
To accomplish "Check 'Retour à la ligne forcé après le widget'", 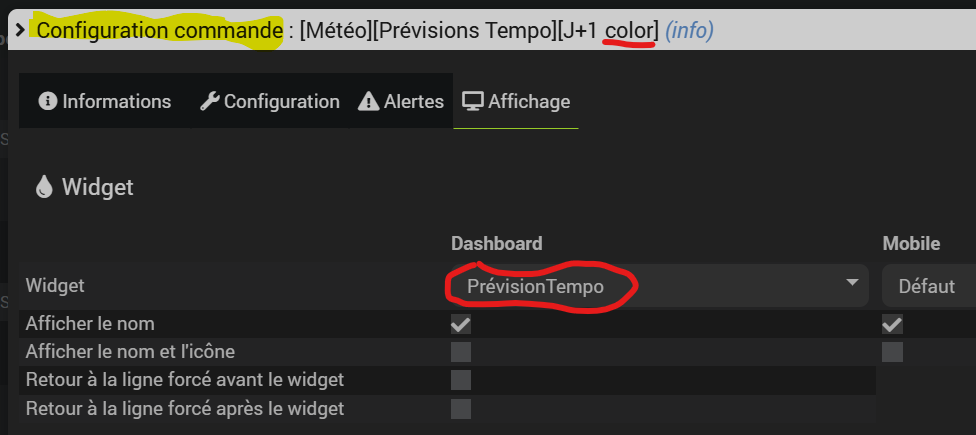I will coord(461,409).
